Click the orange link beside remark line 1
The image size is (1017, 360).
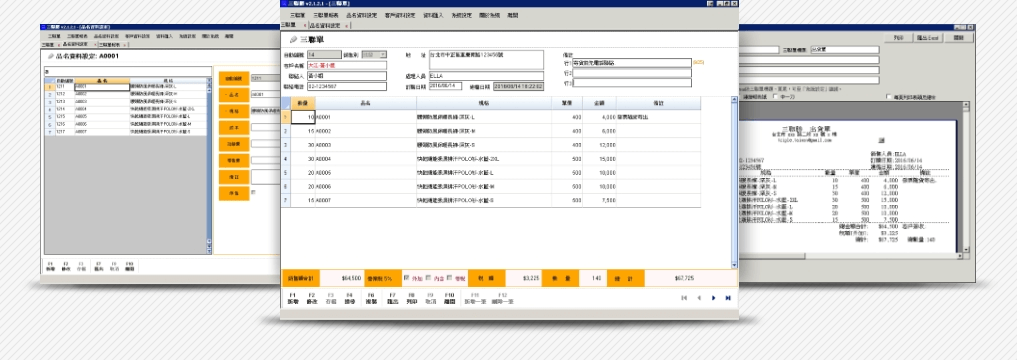tap(698, 62)
